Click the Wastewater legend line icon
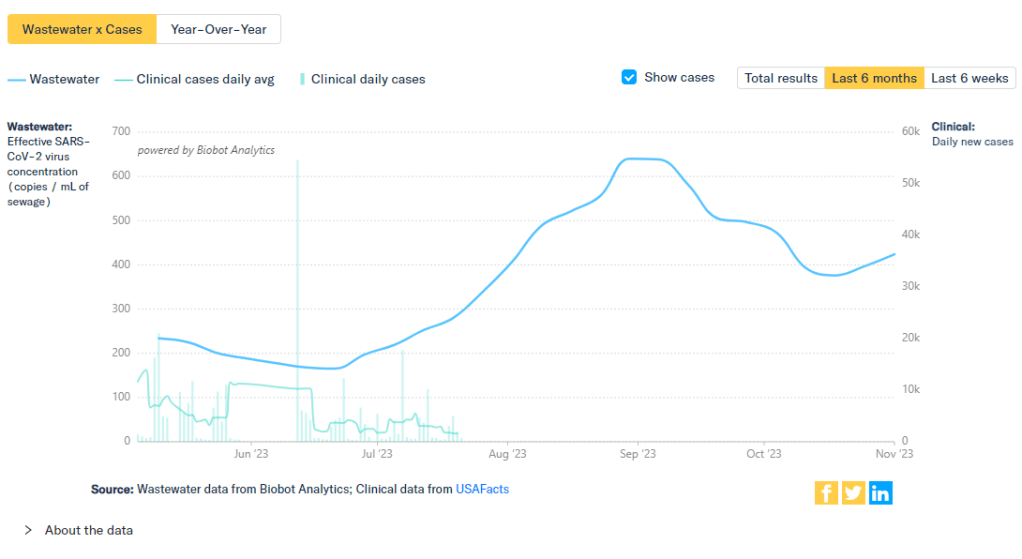 pyautogui.click(x=16, y=79)
